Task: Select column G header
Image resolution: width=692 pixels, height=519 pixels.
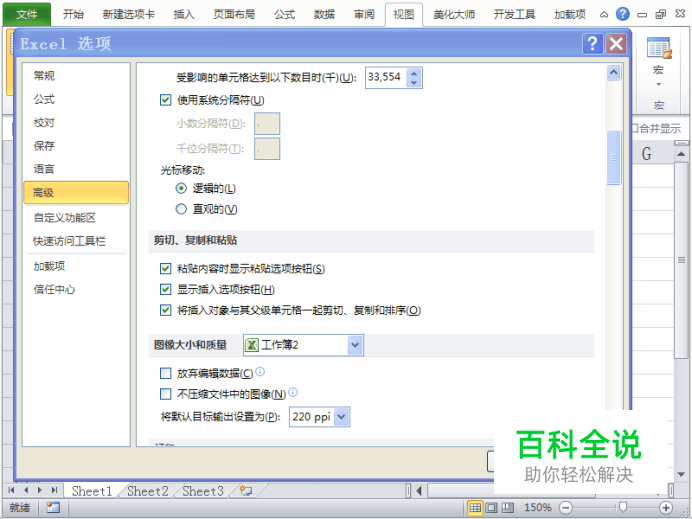Action: pos(647,154)
